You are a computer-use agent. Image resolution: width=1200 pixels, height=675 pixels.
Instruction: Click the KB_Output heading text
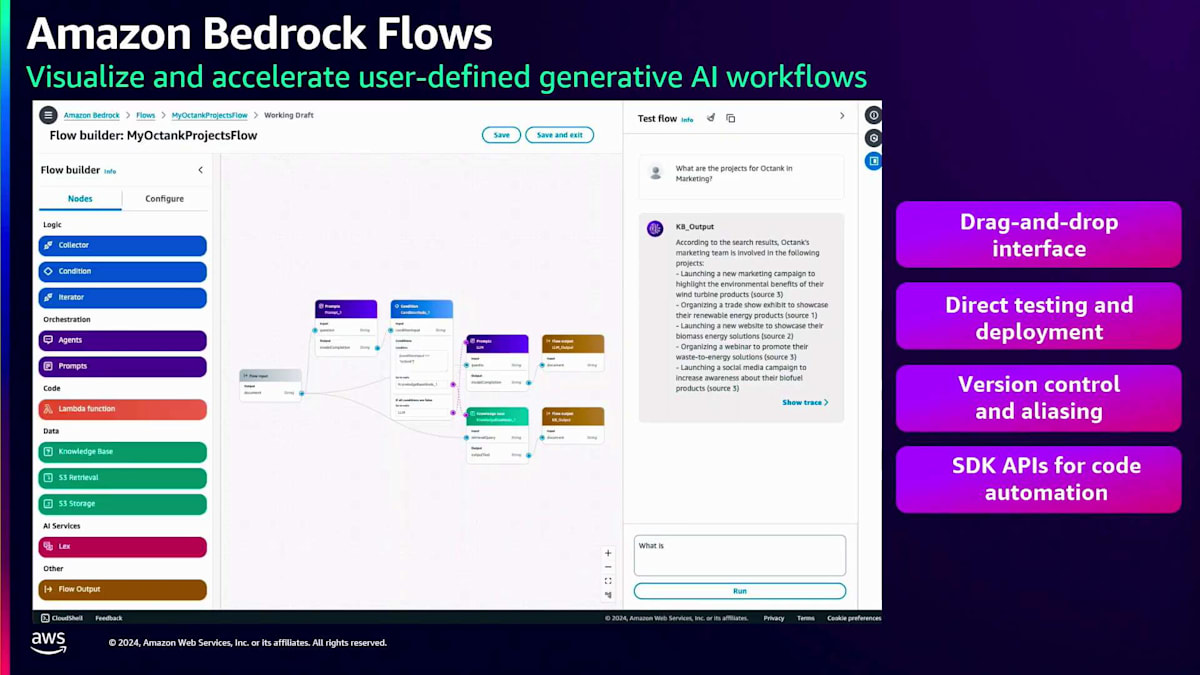click(695, 227)
